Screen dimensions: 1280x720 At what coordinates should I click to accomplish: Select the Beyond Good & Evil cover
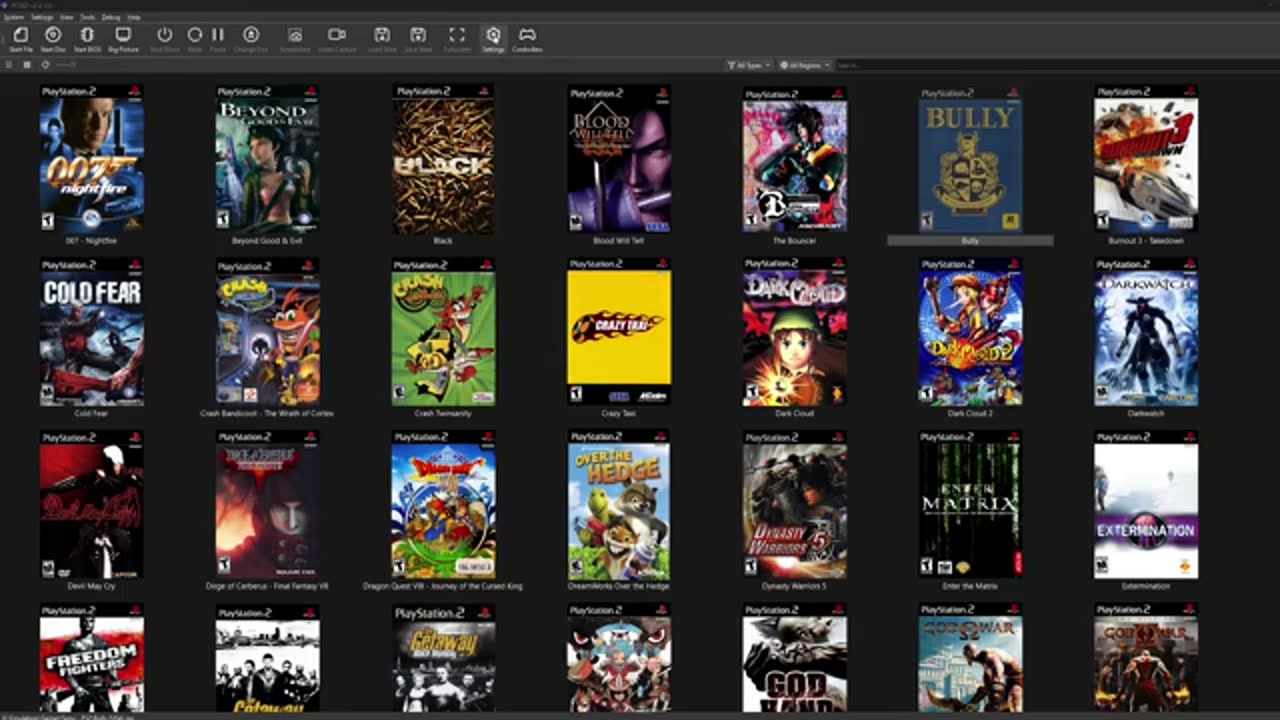click(x=268, y=159)
